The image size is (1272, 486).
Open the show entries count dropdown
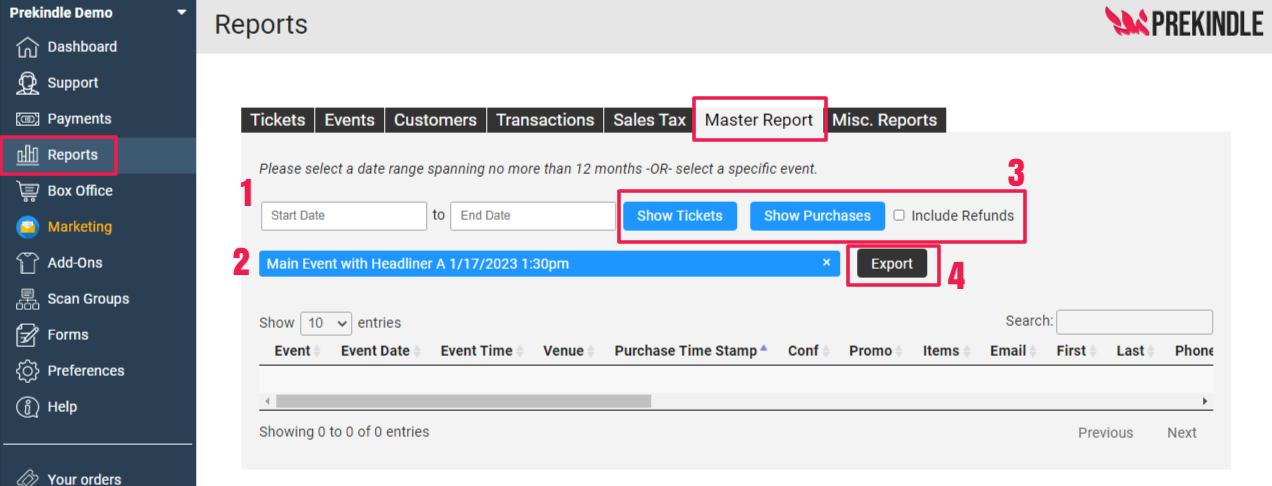pyautogui.click(x=326, y=323)
